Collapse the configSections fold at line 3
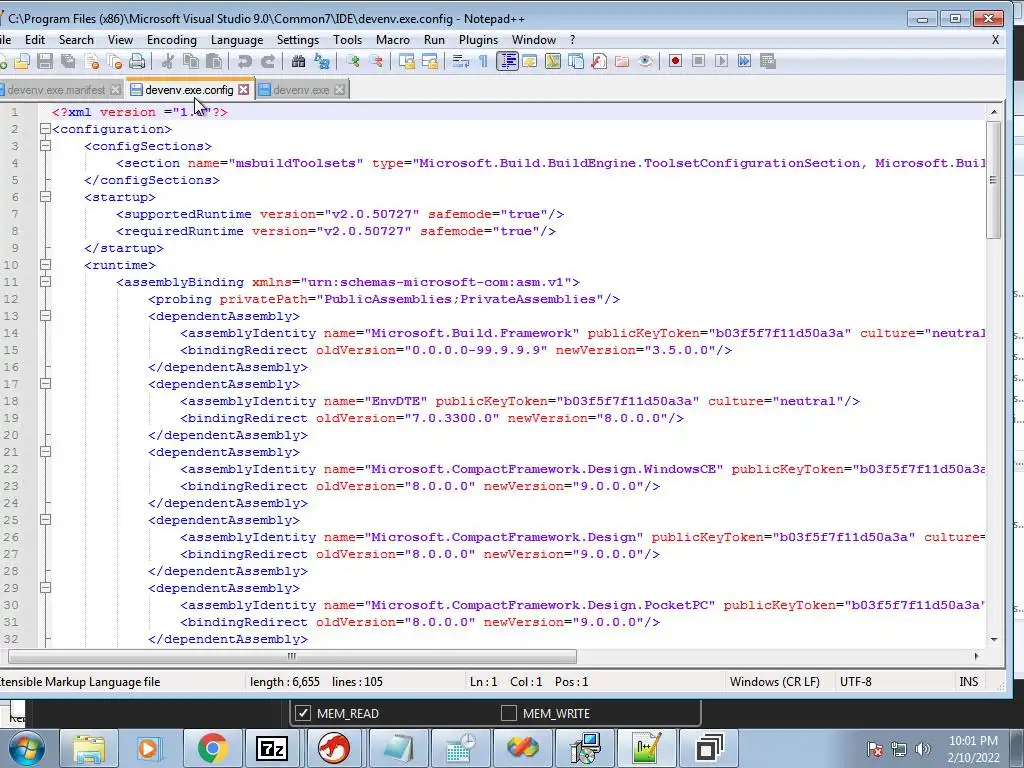Screen dimensions: 1024x768 pos(45,146)
